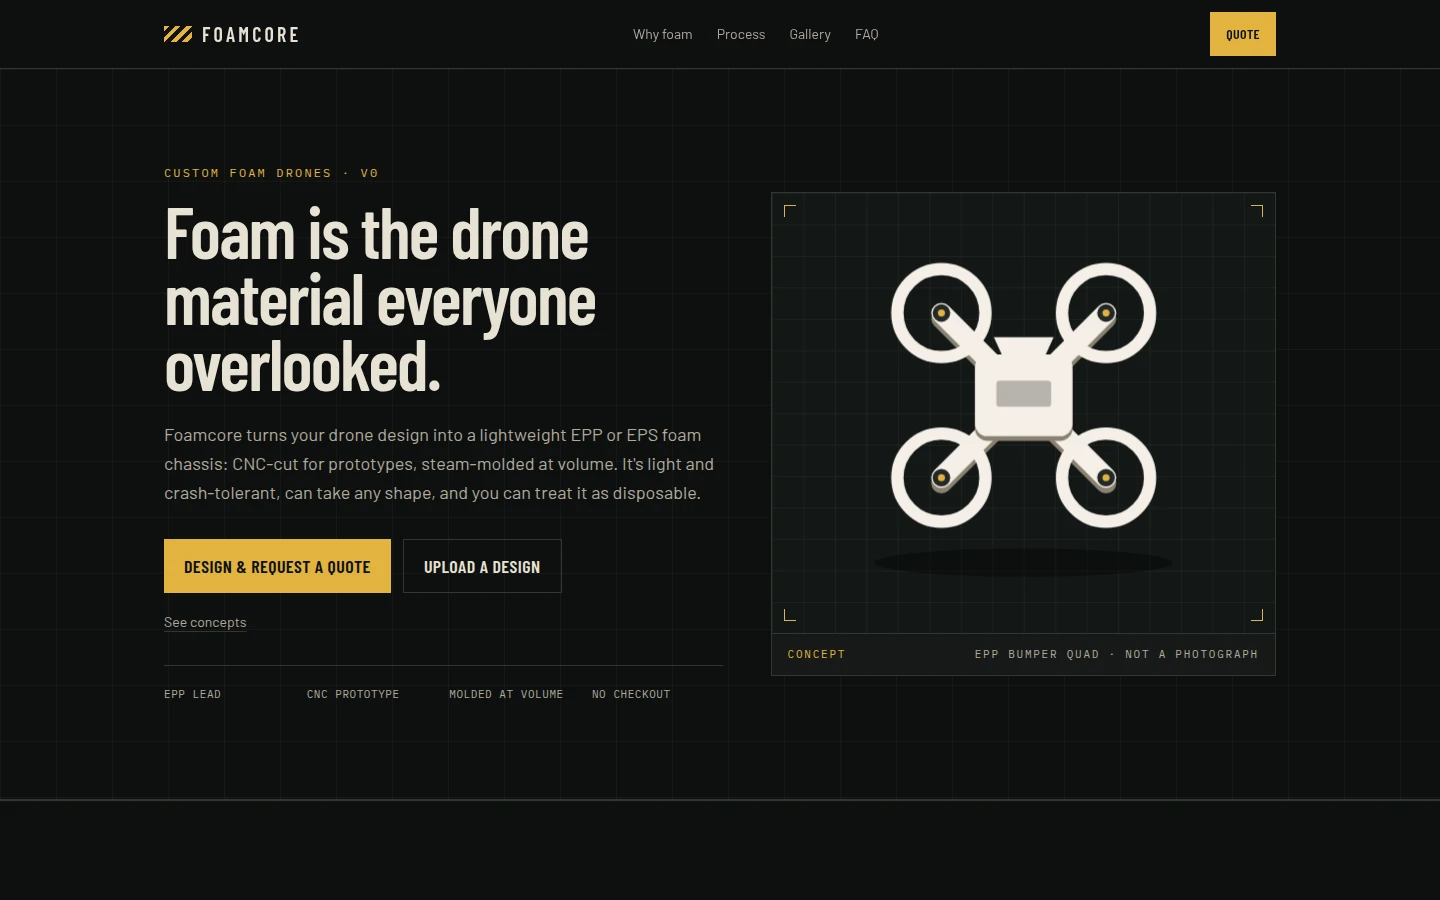Image resolution: width=1440 pixels, height=900 pixels.
Task: Open the Why foam nav link
Action: tap(662, 34)
